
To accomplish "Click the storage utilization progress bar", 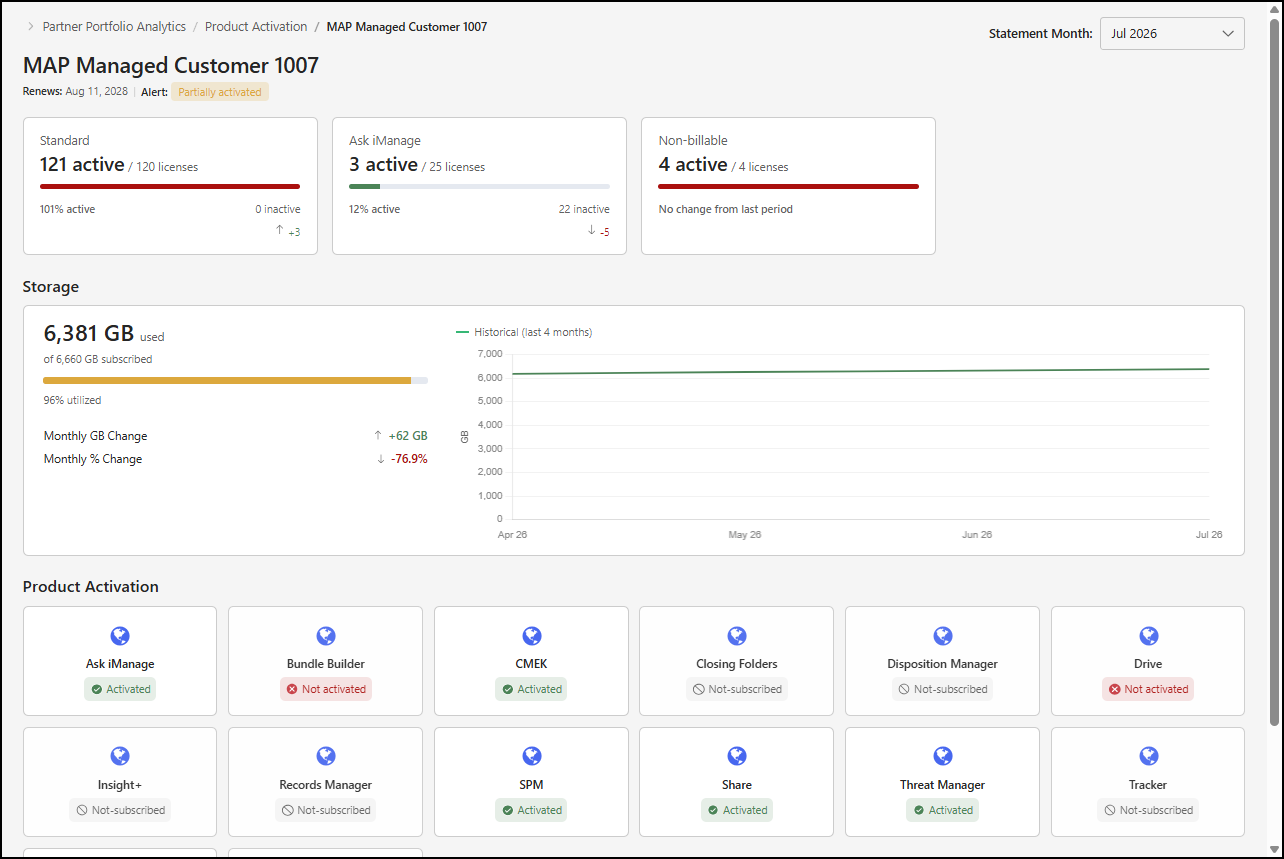I will 236,380.
